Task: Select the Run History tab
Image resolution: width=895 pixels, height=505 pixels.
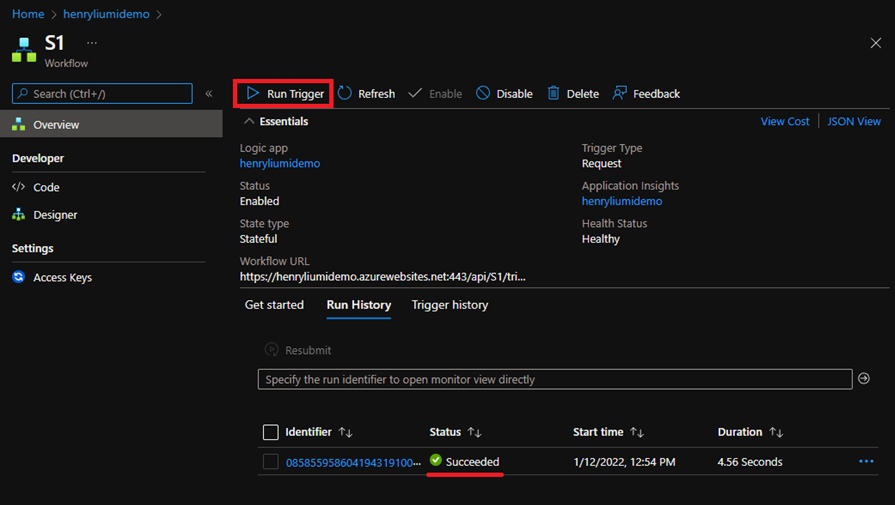Action: tap(358, 305)
